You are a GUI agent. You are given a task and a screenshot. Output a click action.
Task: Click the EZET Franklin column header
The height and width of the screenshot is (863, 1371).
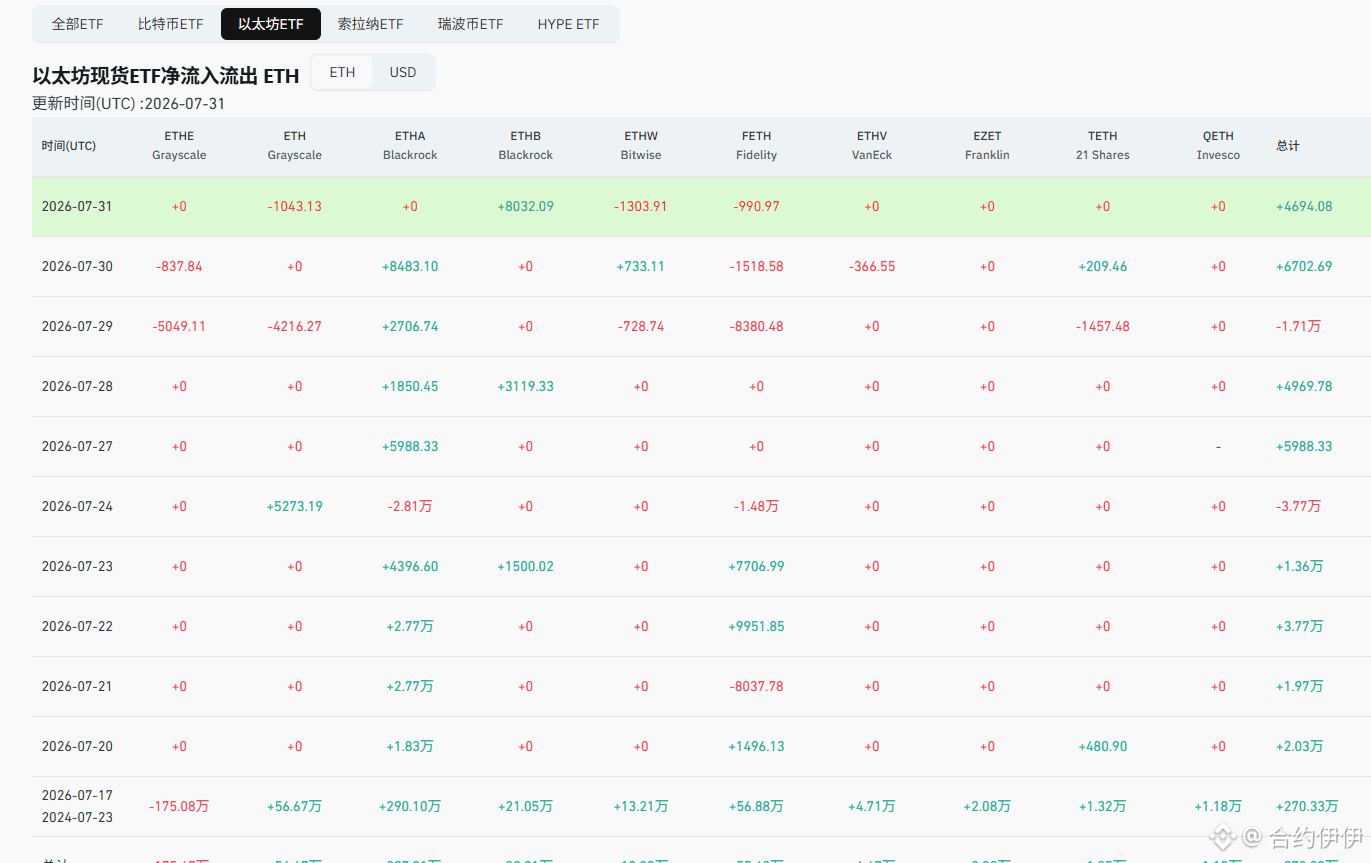click(x=987, y=146)
